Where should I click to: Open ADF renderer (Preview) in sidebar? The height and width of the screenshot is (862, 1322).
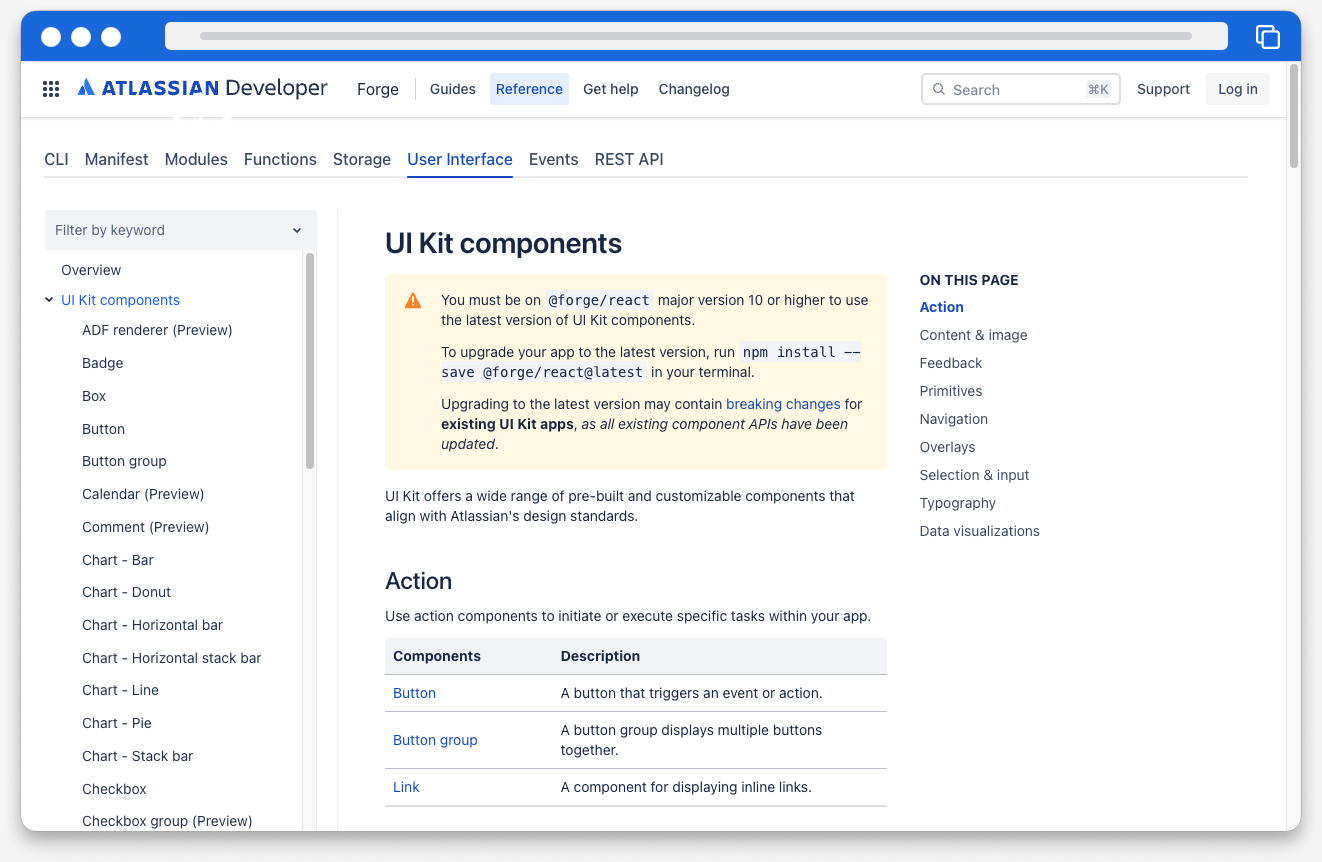click(x=157, y=330)
